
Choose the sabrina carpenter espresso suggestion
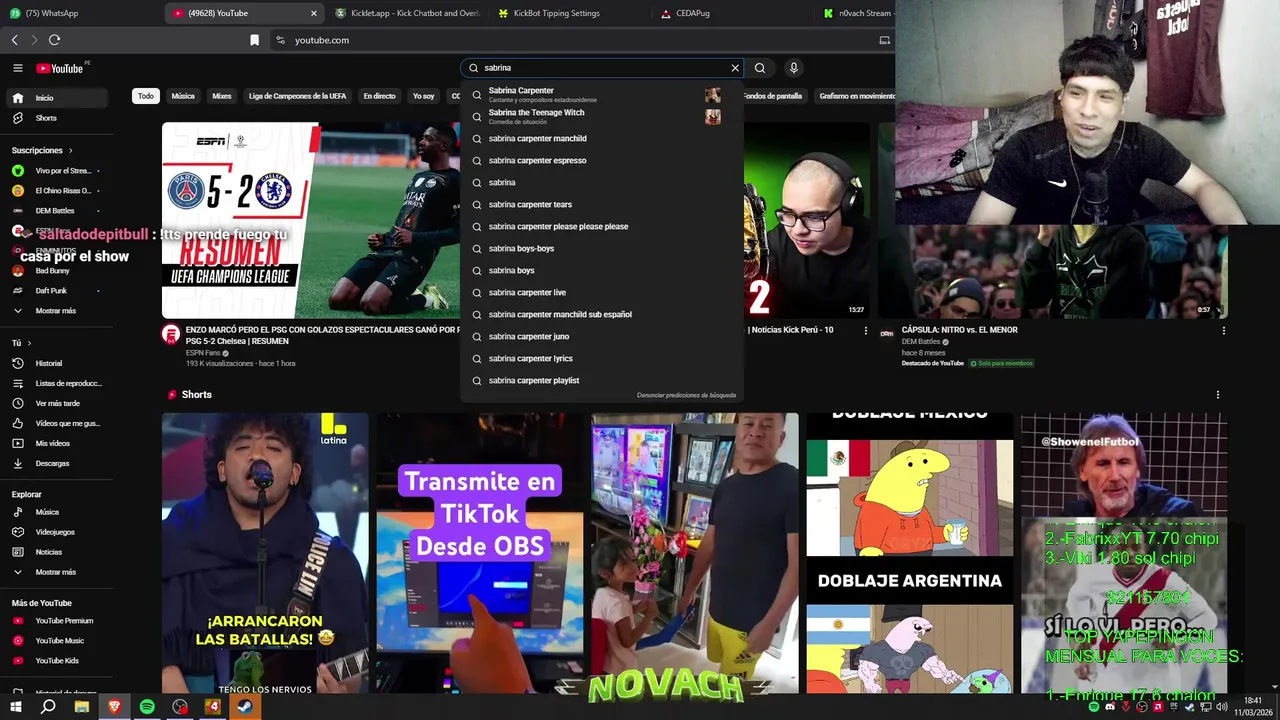pos(600,160)
